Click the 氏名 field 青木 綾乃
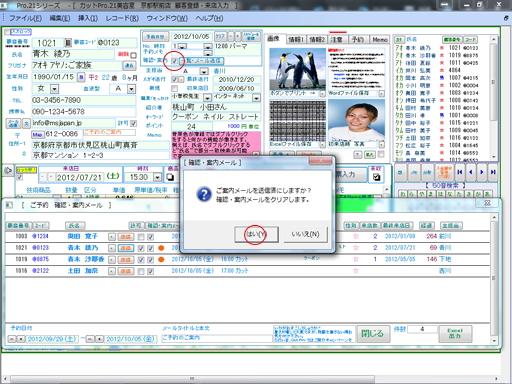The height and width of the screenshot is (384, 512). click(x=73, y=54)
